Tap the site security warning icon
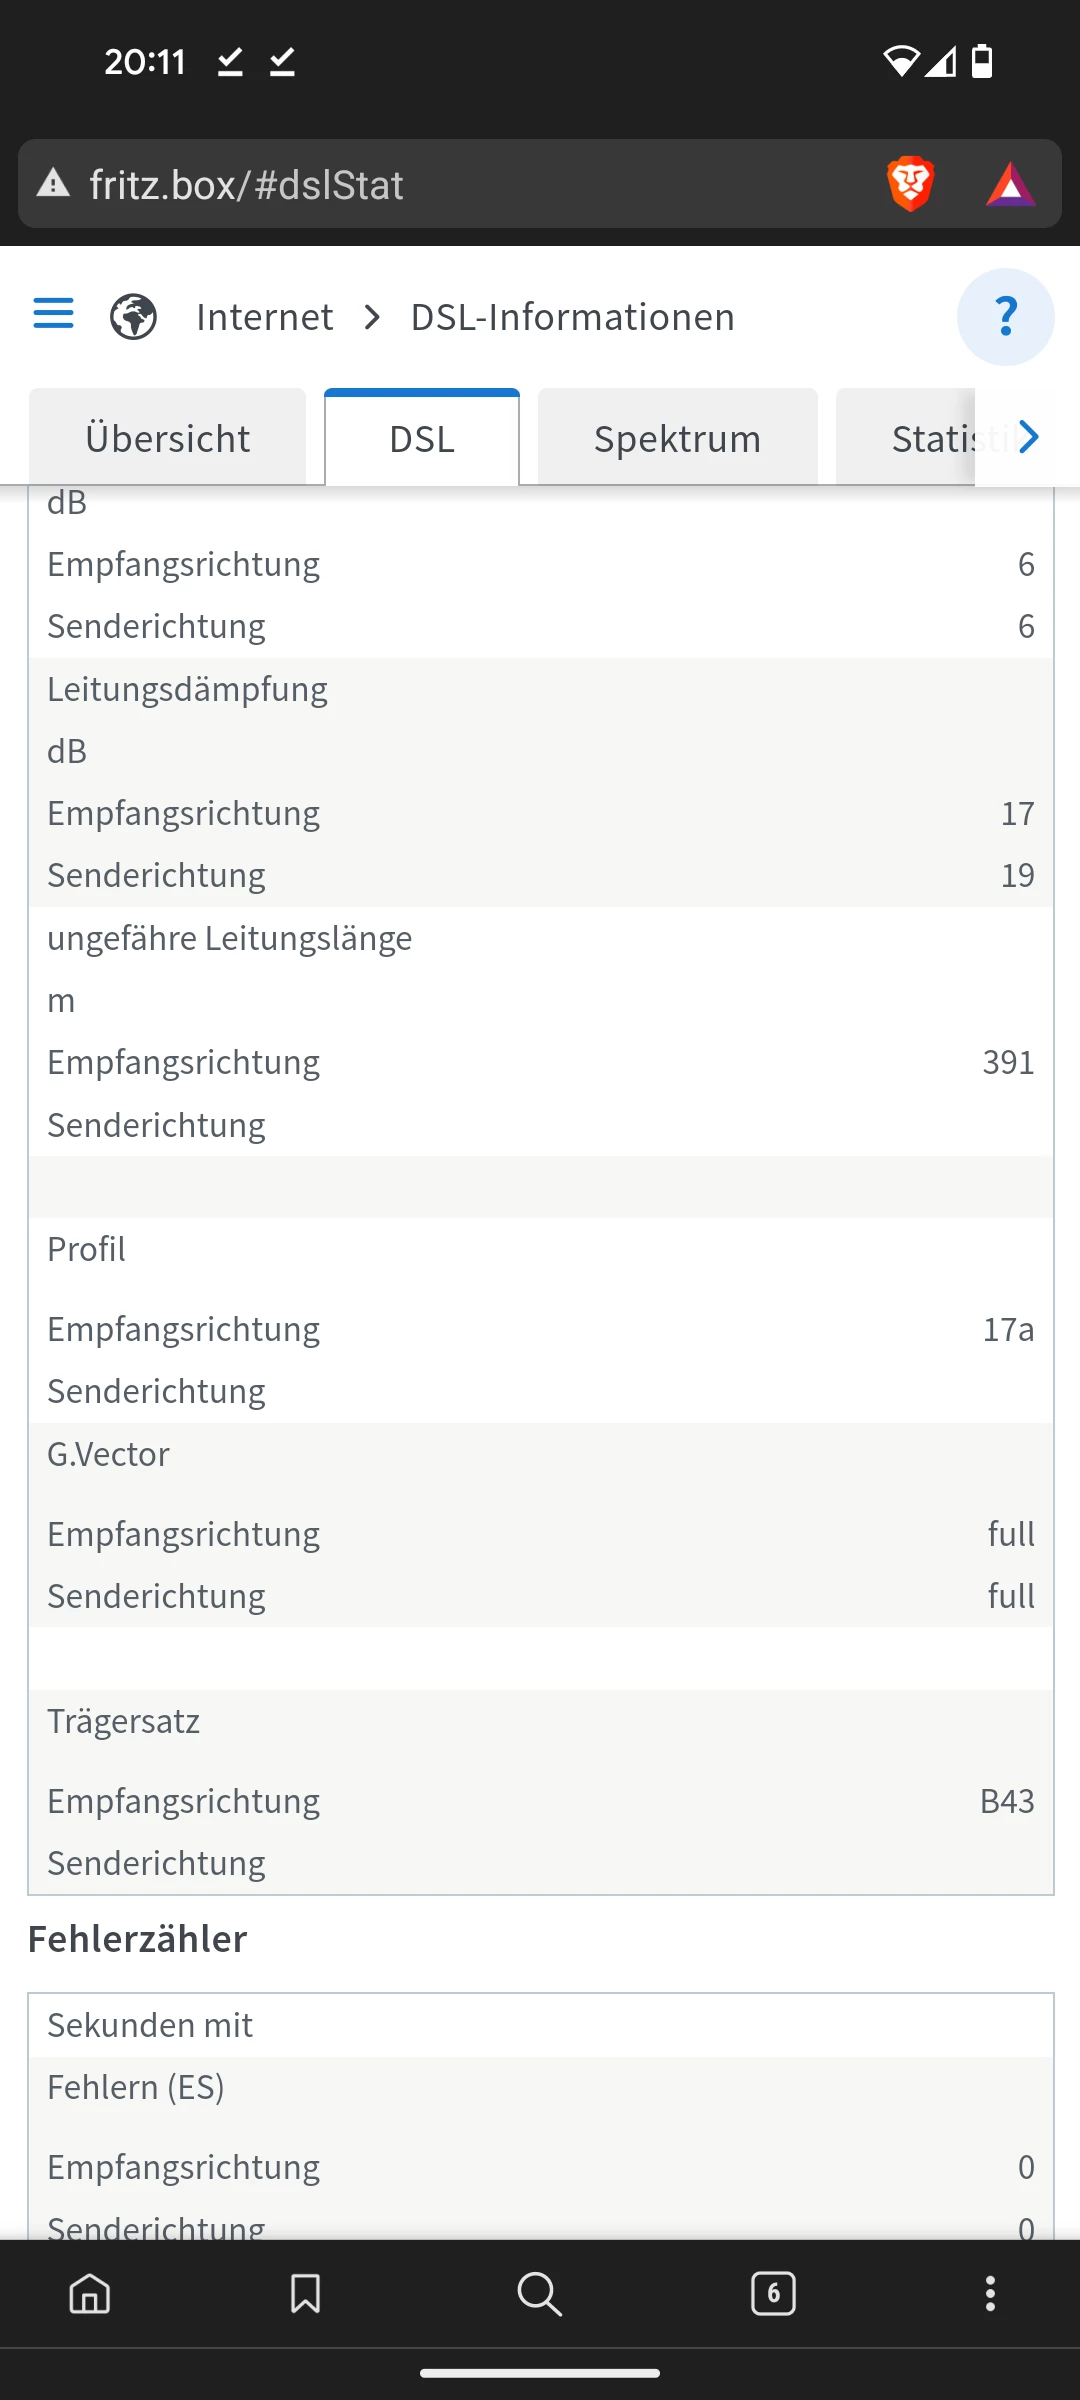 pyautogui.click(x=53, y=184)
